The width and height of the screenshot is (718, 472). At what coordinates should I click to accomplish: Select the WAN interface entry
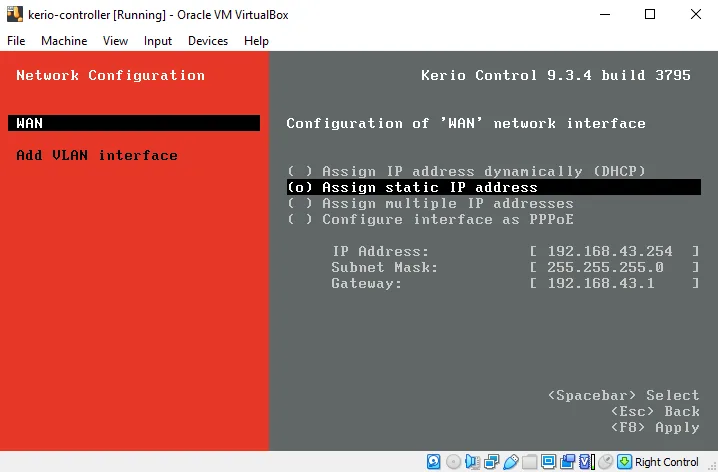[134, 123]
